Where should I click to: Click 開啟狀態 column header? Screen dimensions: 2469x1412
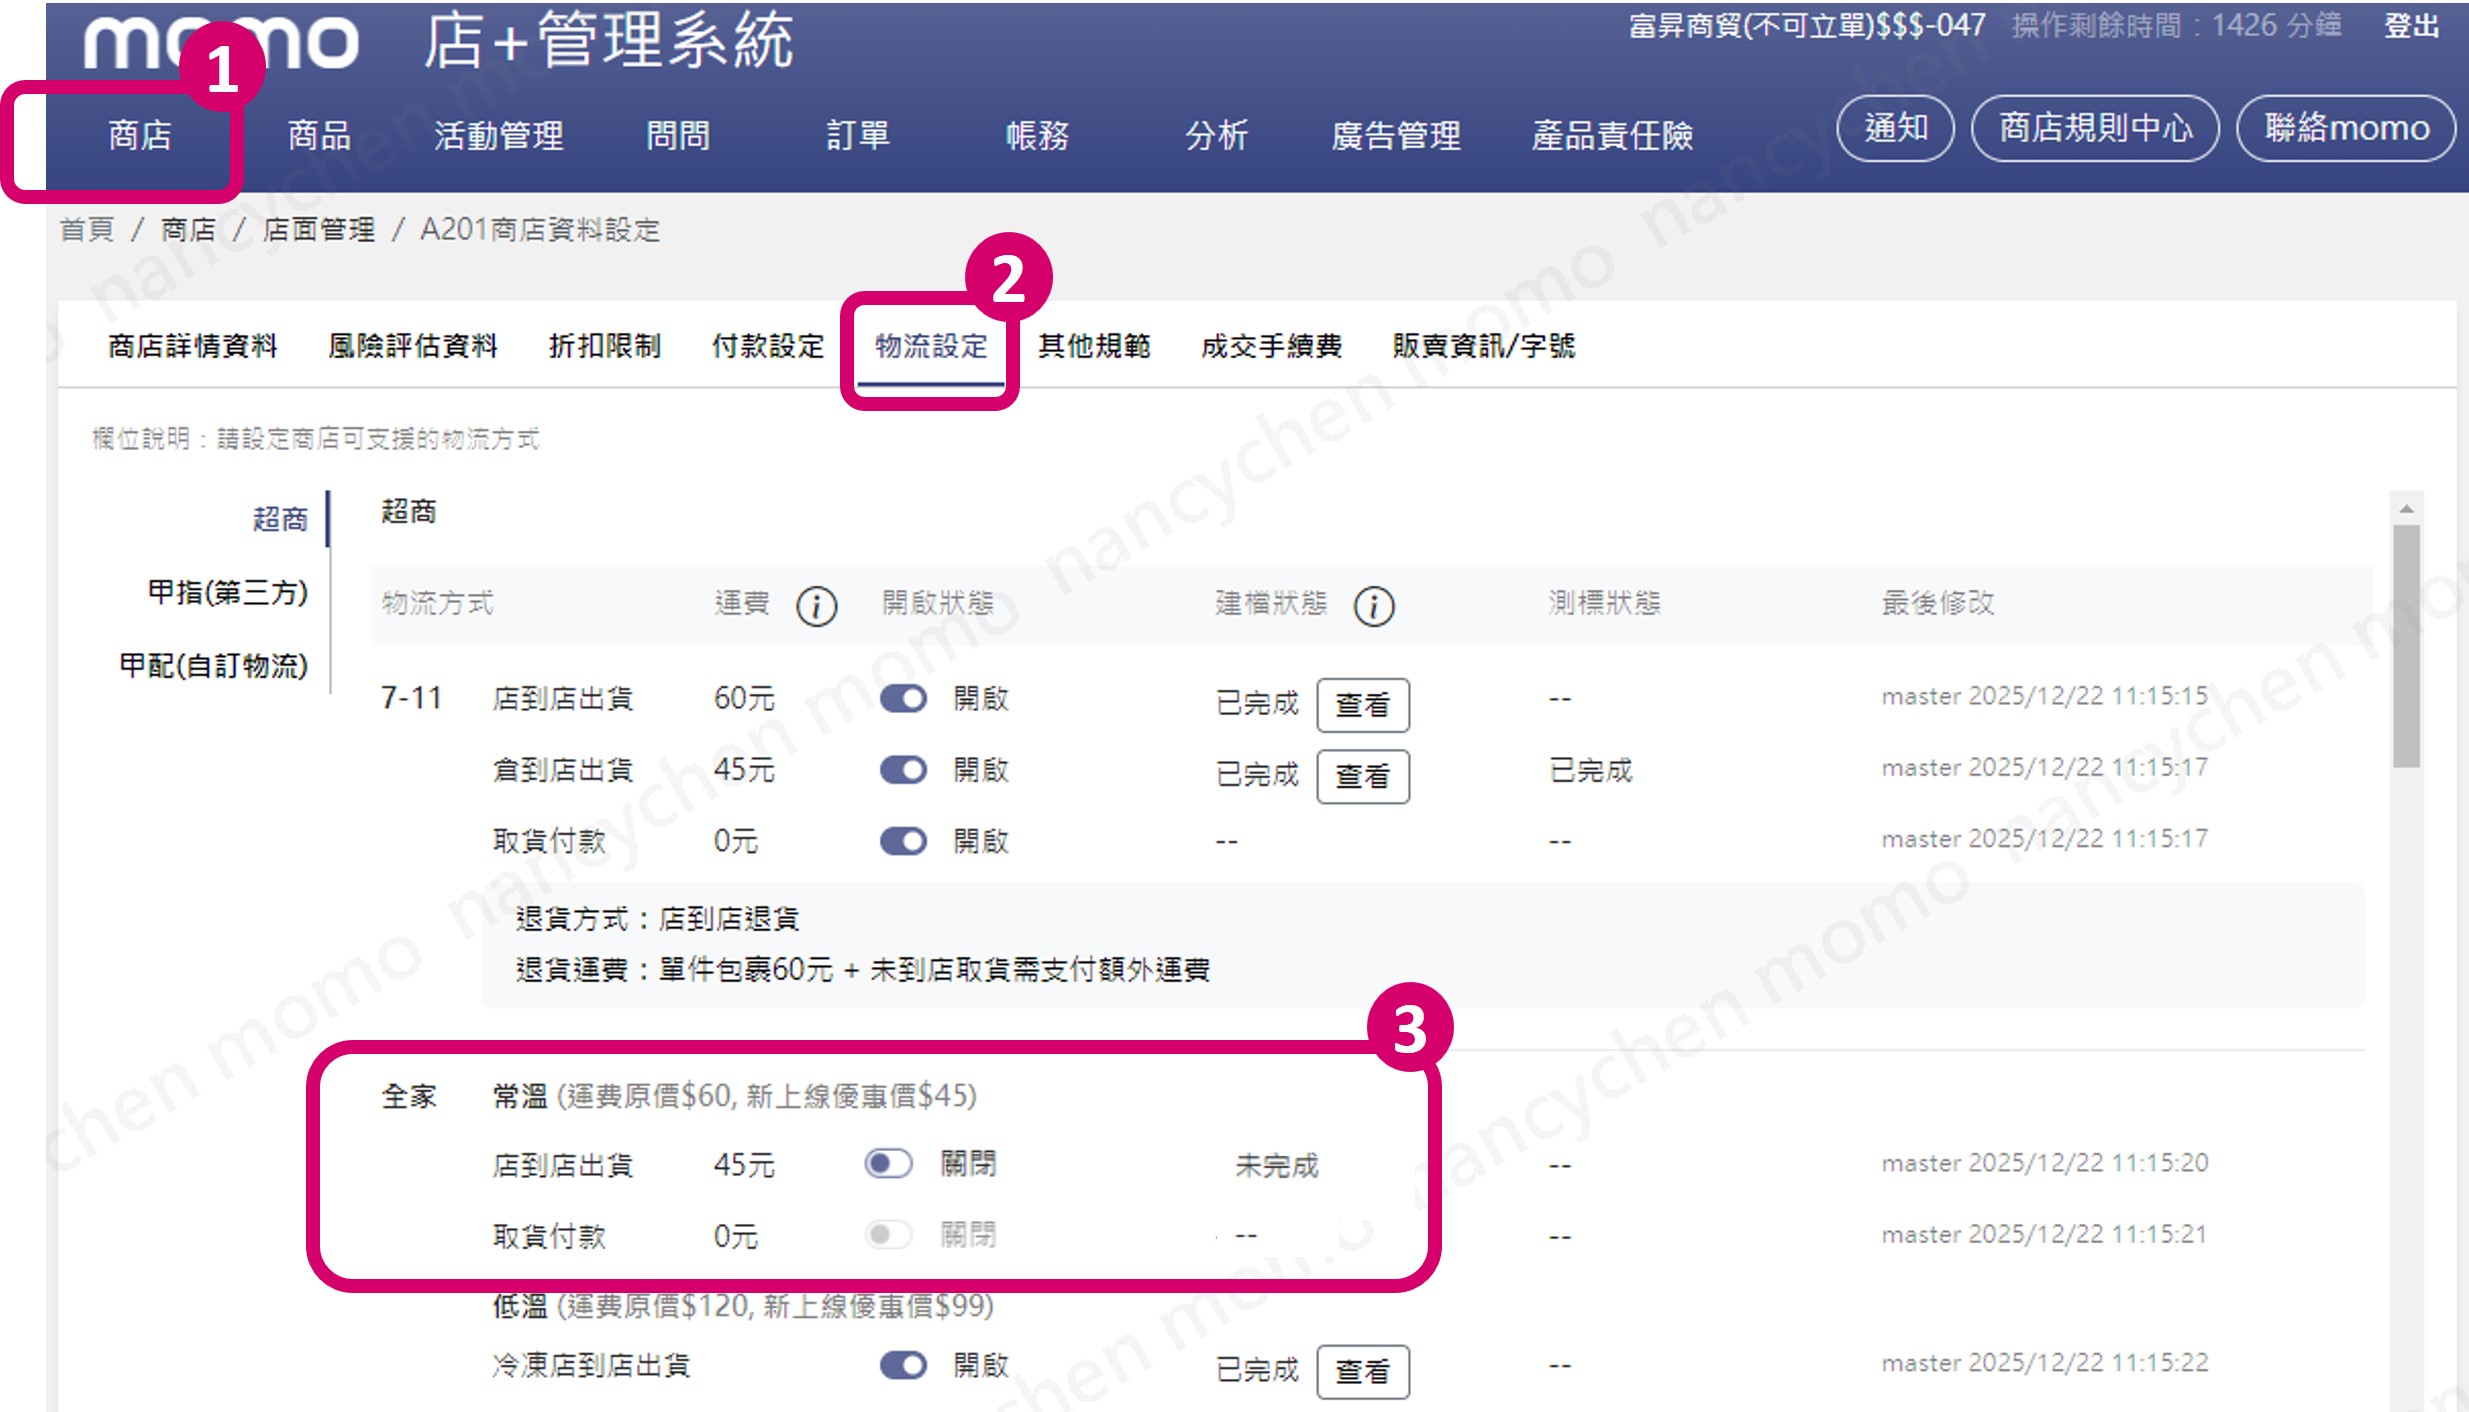tap(937, 603)
